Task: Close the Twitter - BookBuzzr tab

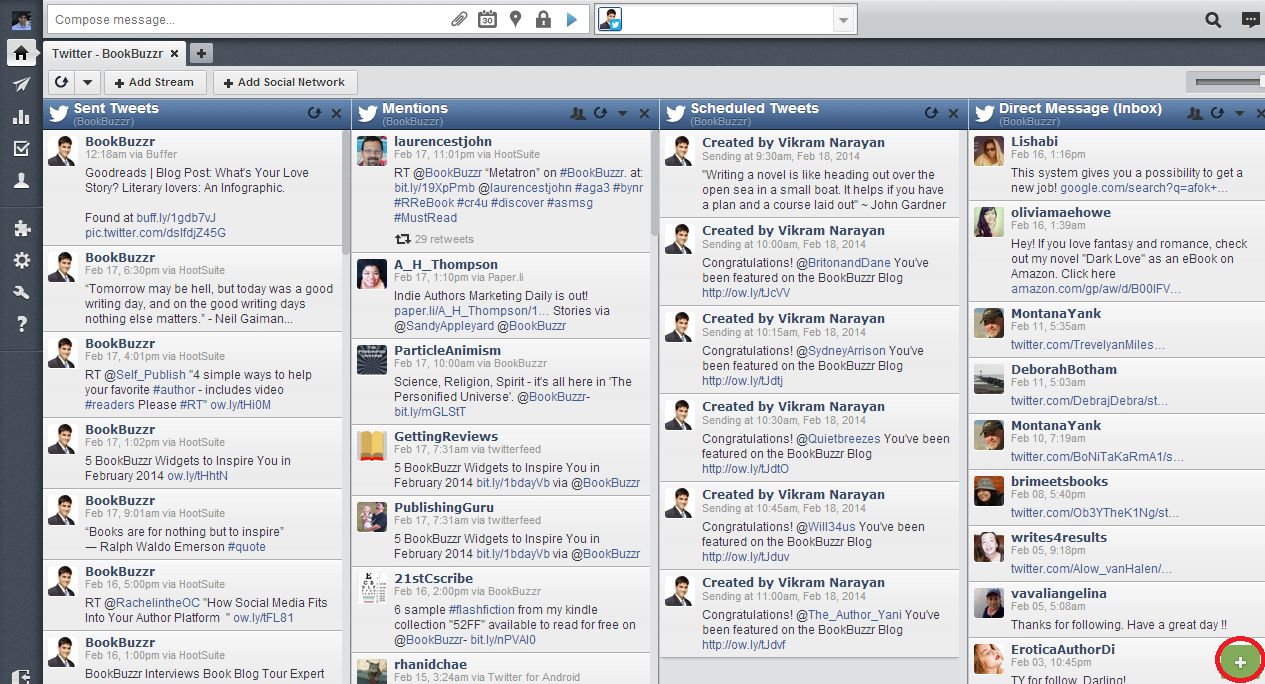Action: tap(175, 54)
